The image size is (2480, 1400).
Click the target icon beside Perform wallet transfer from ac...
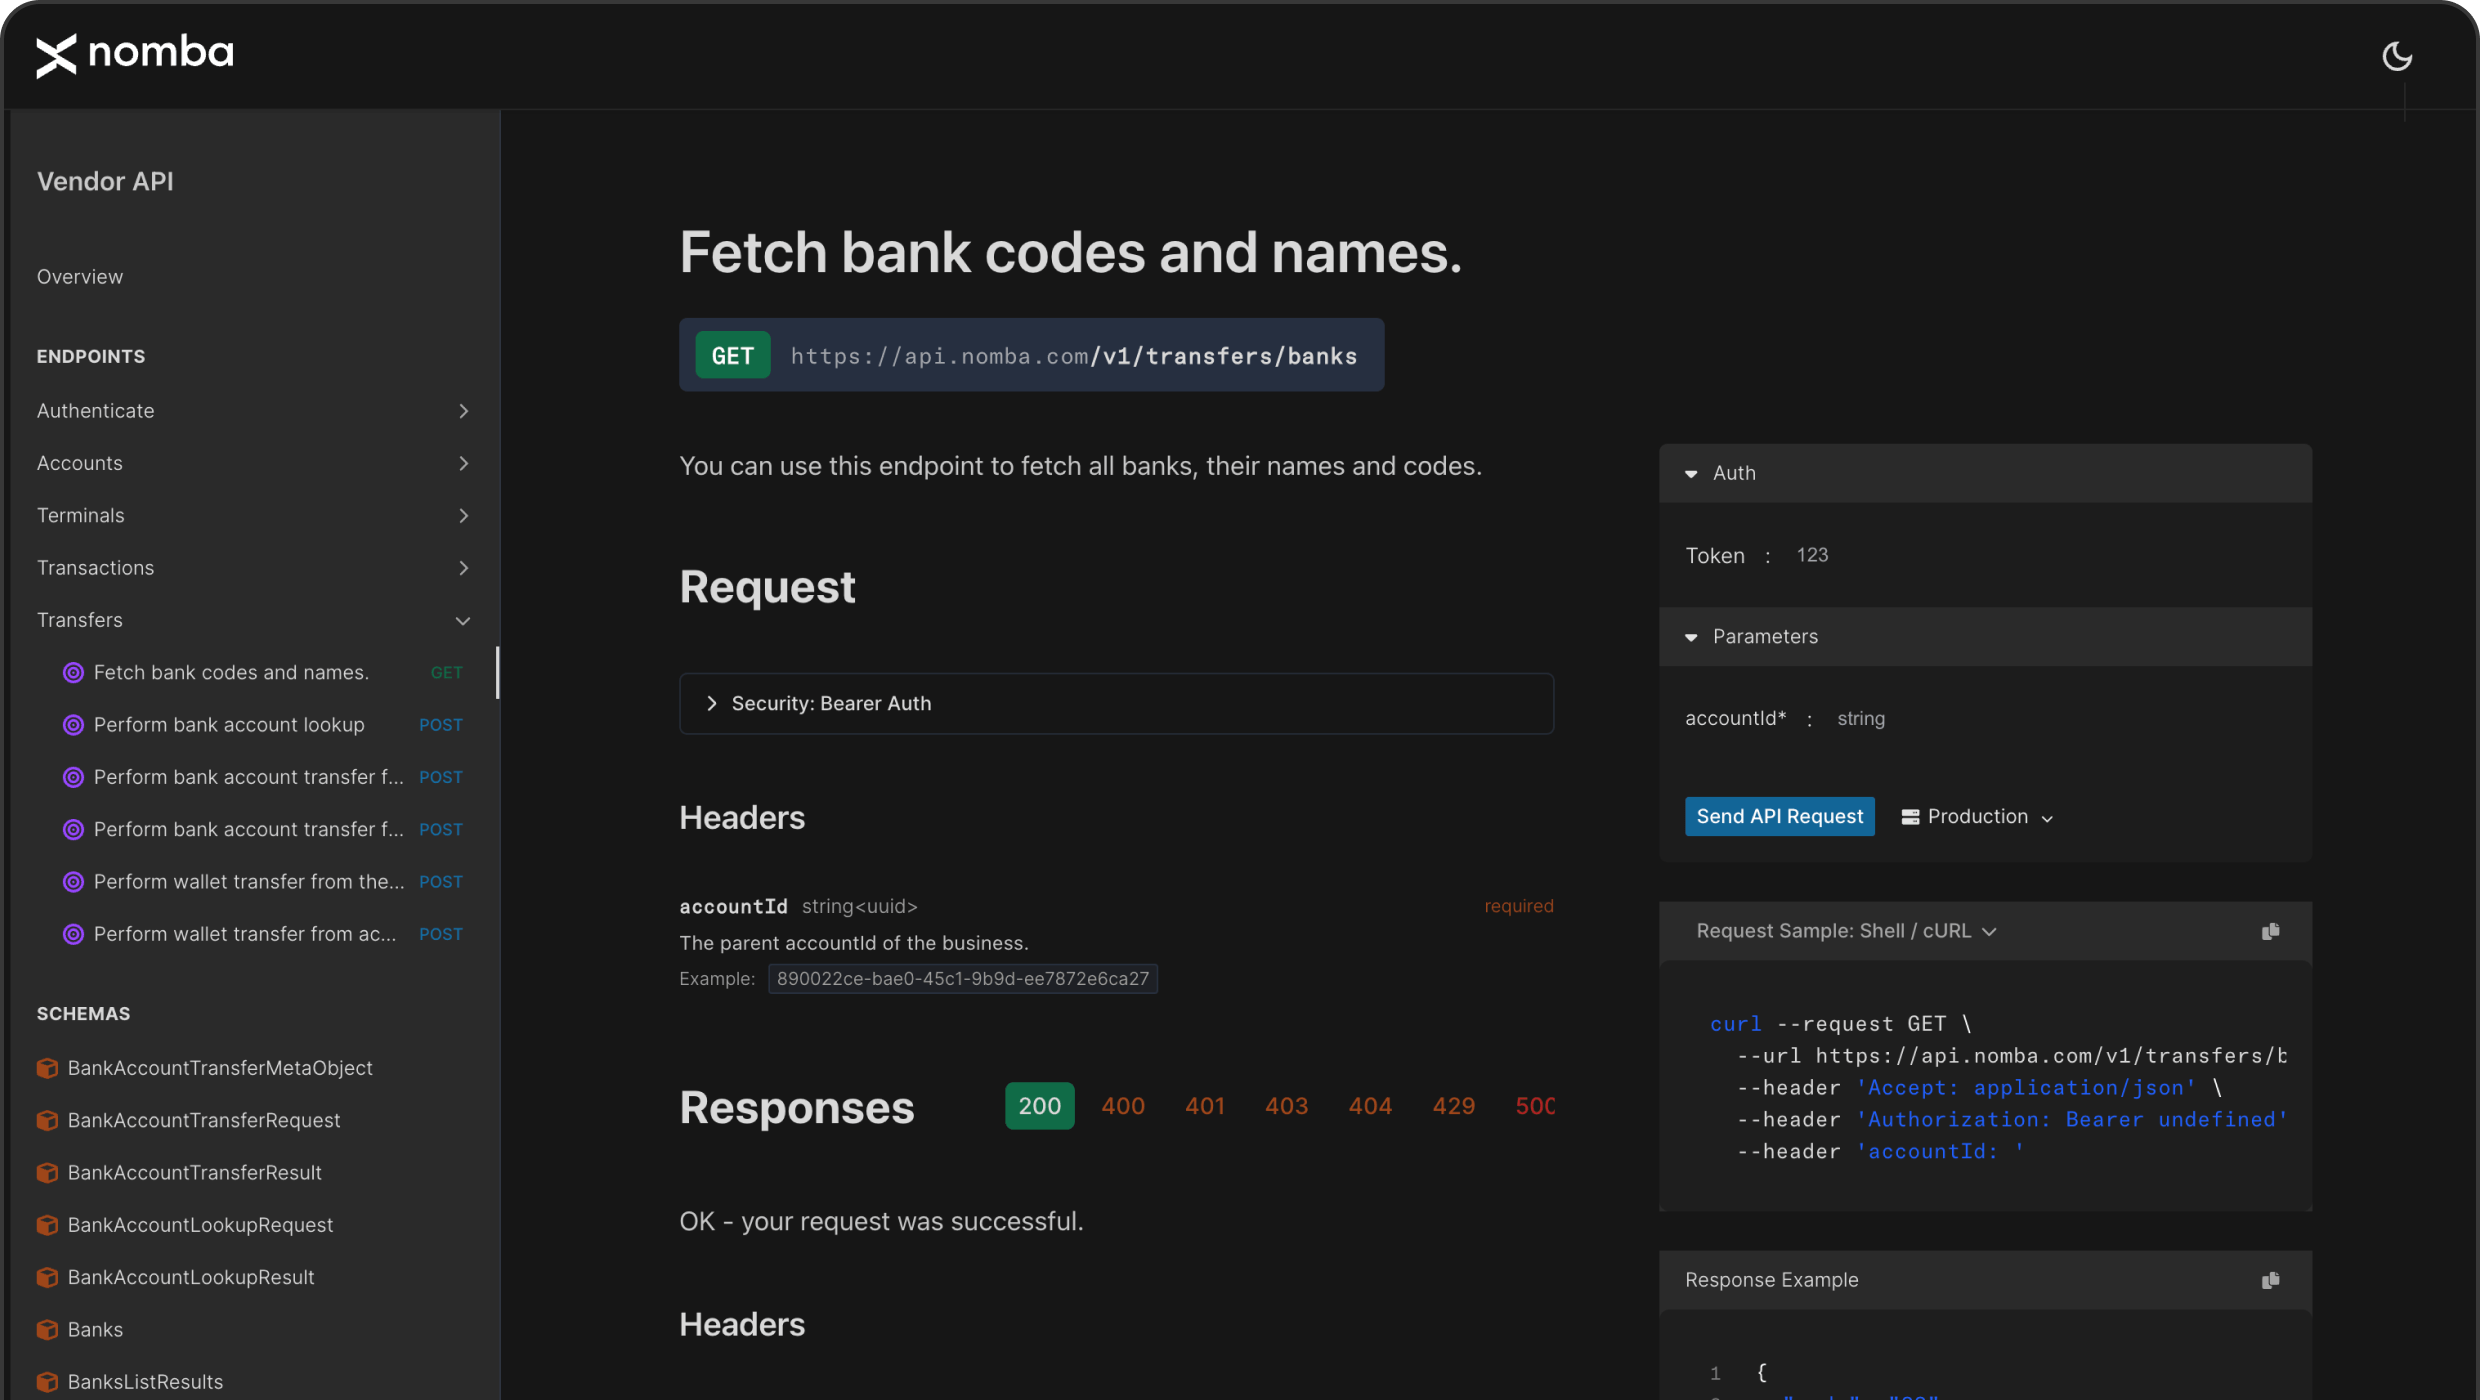(x=73, y=934)
